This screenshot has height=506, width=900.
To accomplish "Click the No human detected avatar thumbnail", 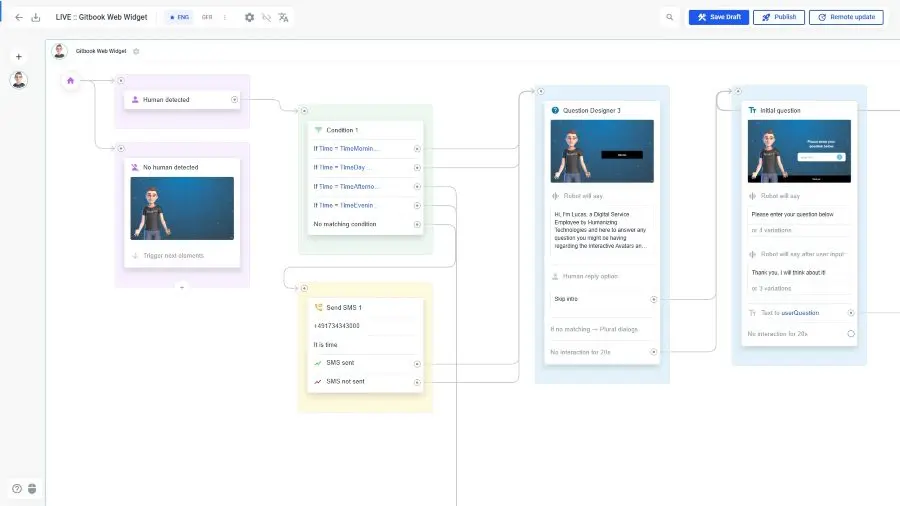I will click(182, 209).
